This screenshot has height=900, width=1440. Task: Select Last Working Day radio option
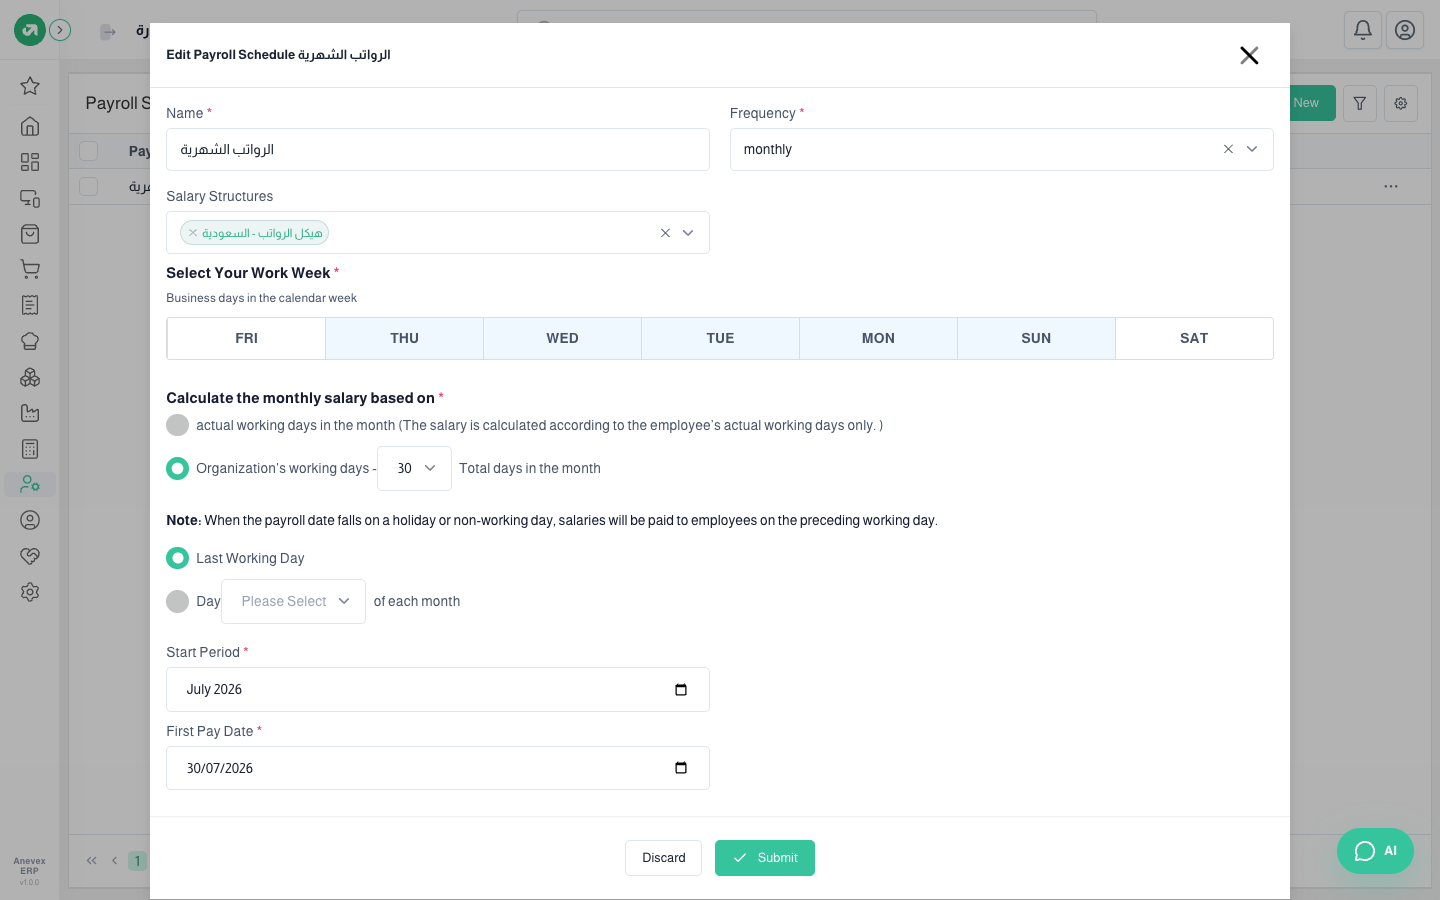[x=177, y=558]
